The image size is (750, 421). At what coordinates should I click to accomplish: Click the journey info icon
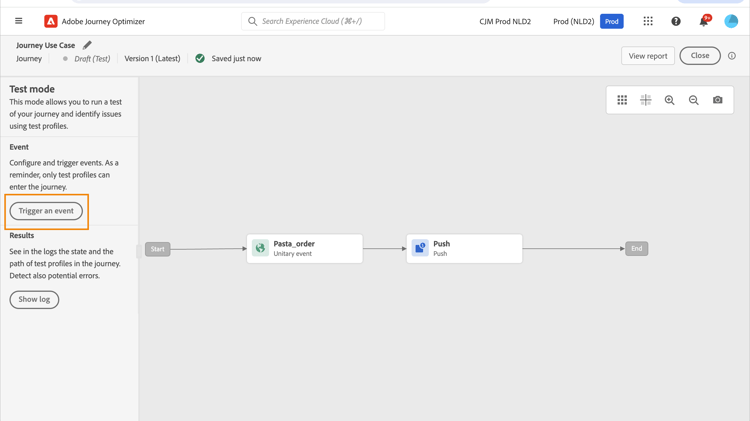(732, 56)
